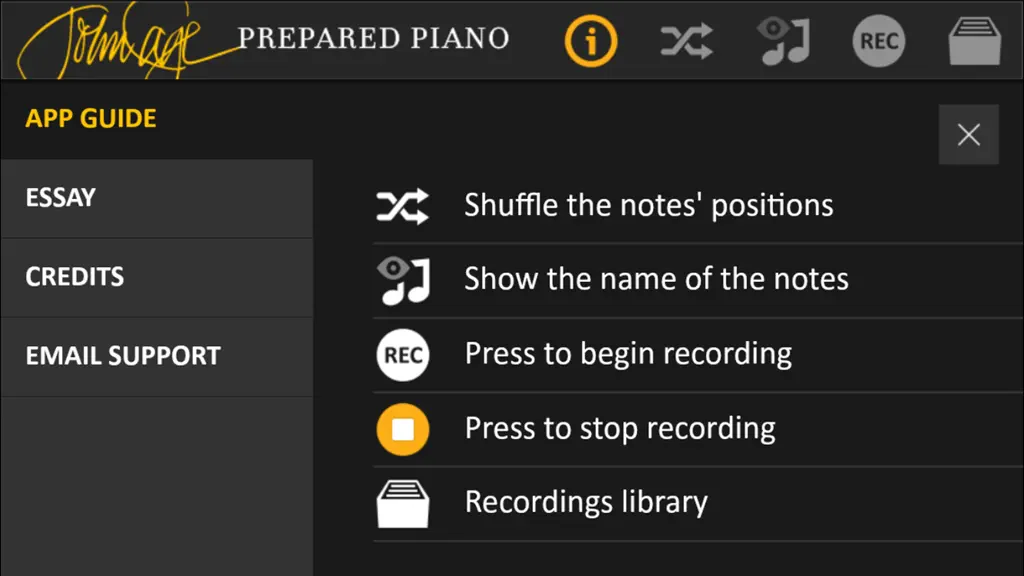Image resolution: width=1024 pixels, height=576 pixels.
Task: Click the orange stop recording icon
Action: [x=403, y=430]
